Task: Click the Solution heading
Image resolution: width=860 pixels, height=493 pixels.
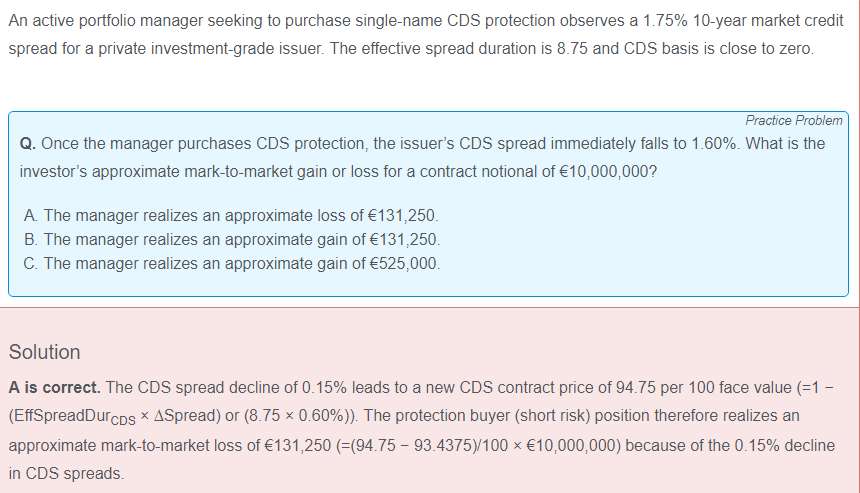Action: click(x=45, y=352)
